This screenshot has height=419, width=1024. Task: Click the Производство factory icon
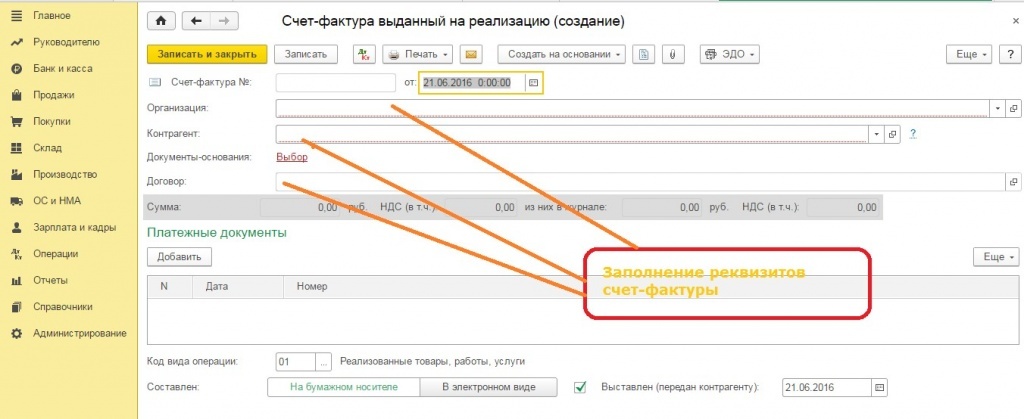tap(18, 175)
